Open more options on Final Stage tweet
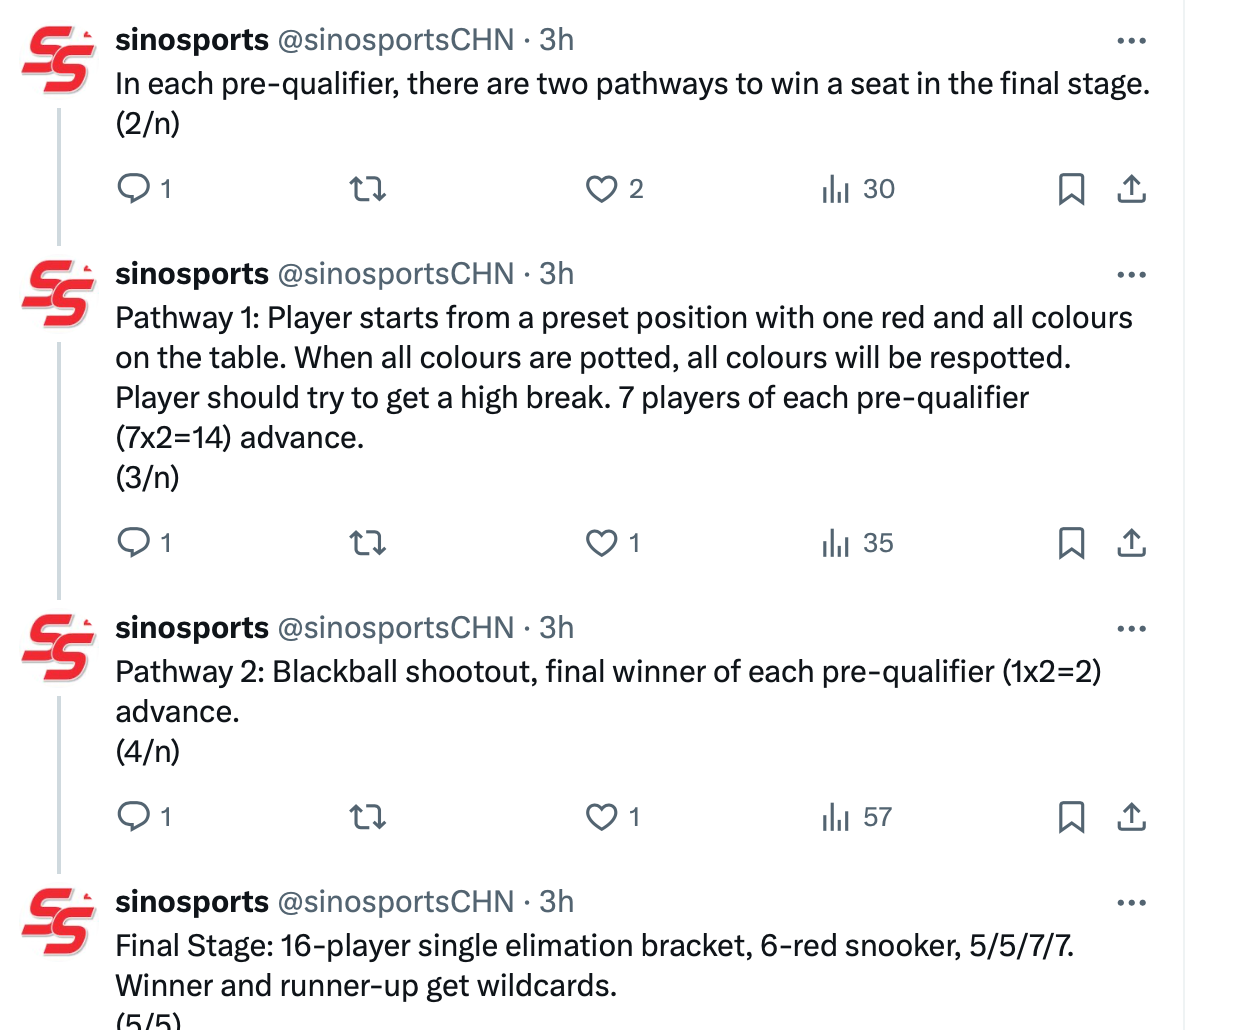The image size is (1240, 1030). coord(1131,903)
